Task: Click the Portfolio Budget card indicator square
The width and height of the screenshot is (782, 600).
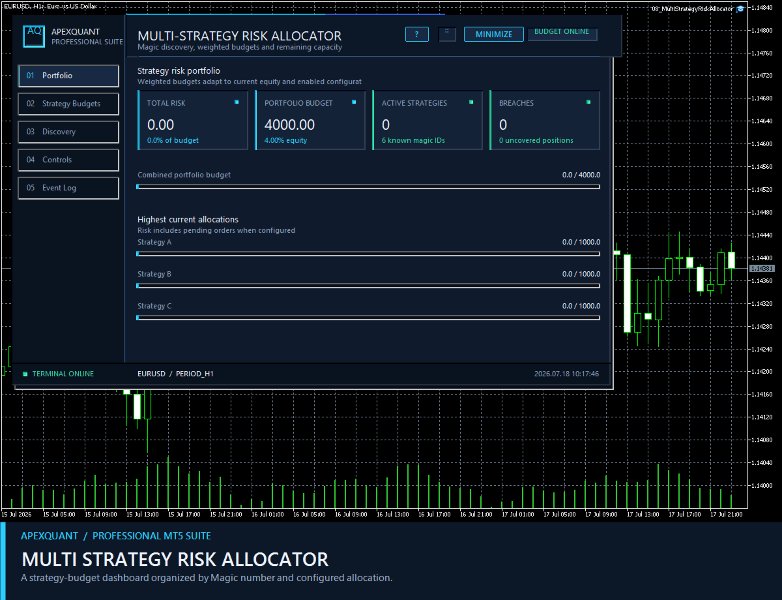Action: [354, 102]
